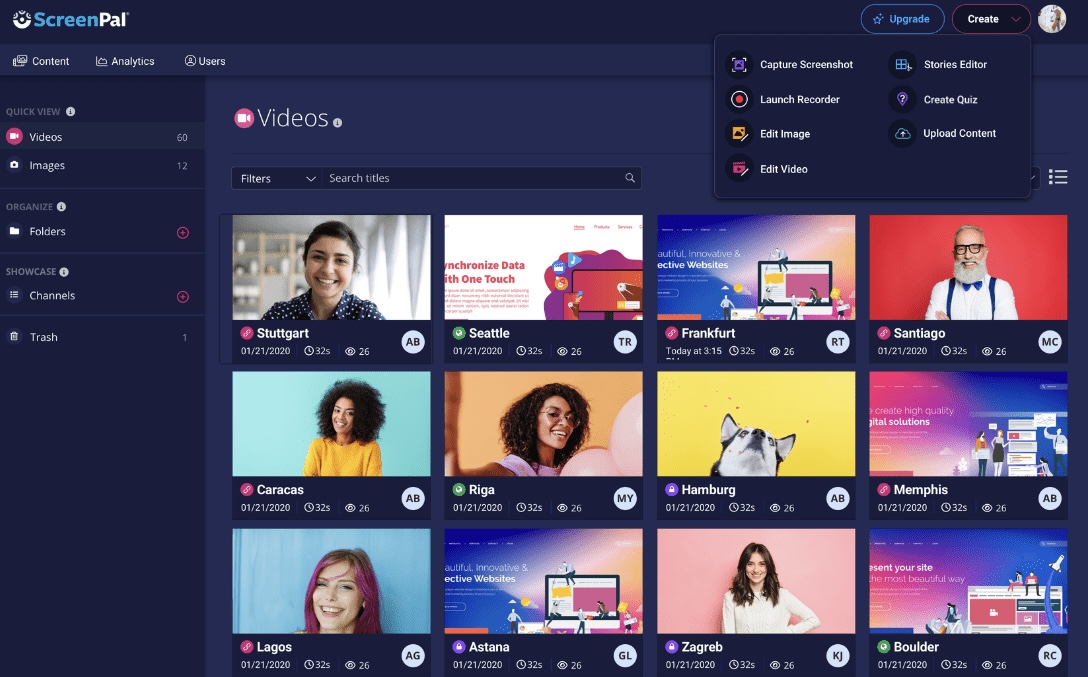Click the Edit Image icon
Image resolution: width=1088 pixels, height=677 pixels.
coord(739,134)
